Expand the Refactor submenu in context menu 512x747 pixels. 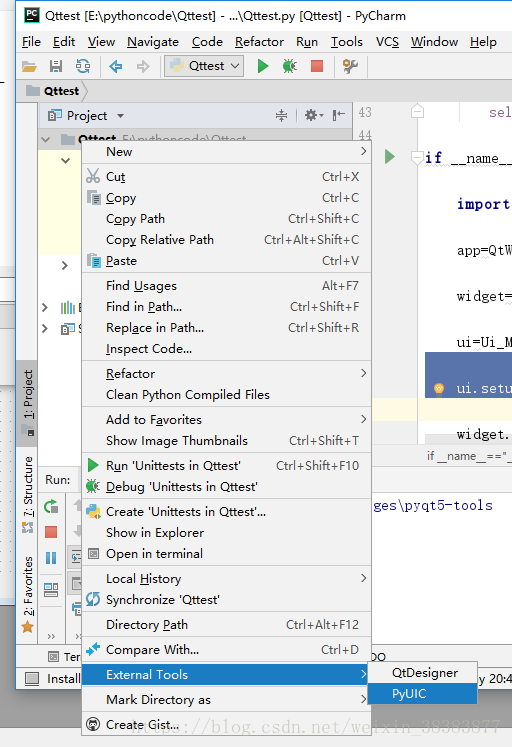click(x=226, y=374)
